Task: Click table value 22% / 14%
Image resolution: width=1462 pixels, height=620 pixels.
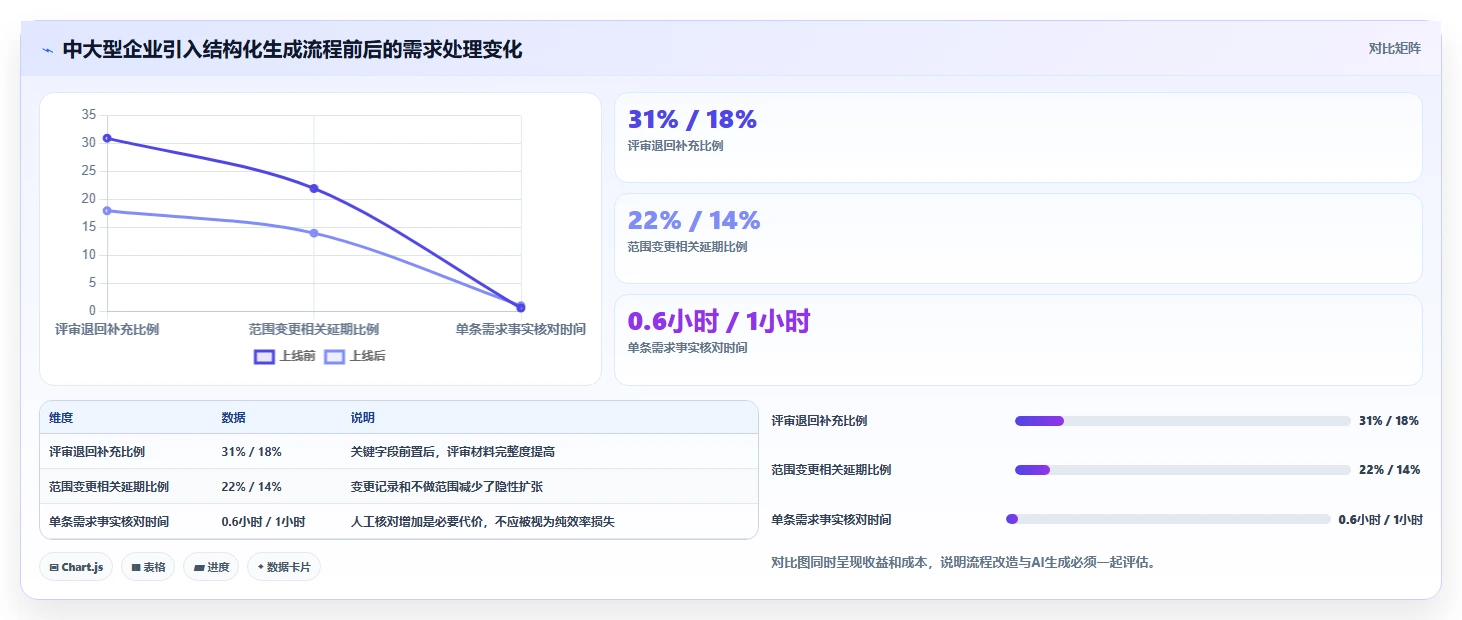Action: pos(251,487)
